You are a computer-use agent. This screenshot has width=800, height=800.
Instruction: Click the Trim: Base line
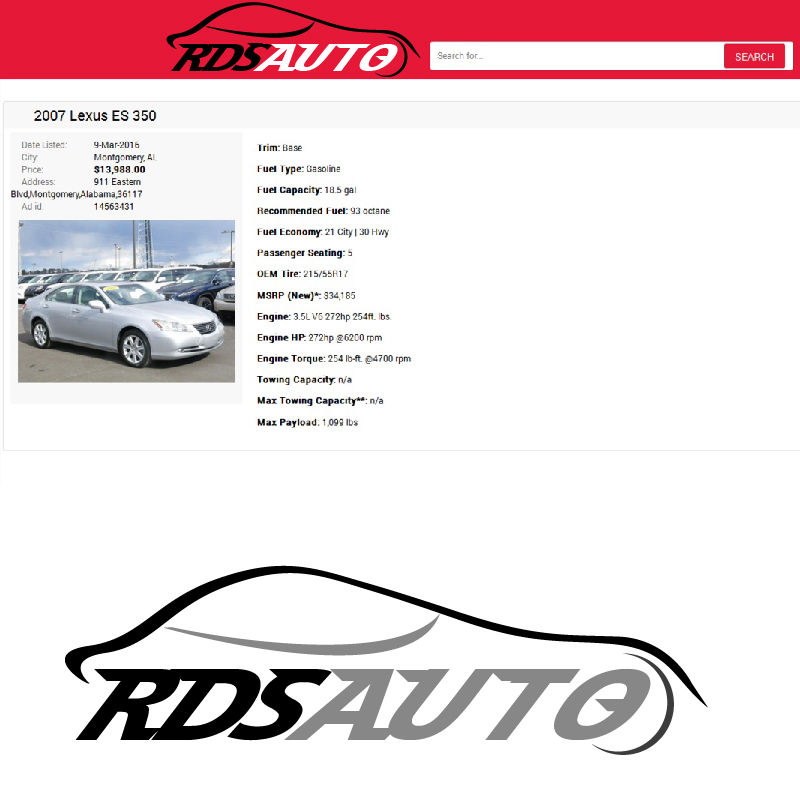click(280, 148)
